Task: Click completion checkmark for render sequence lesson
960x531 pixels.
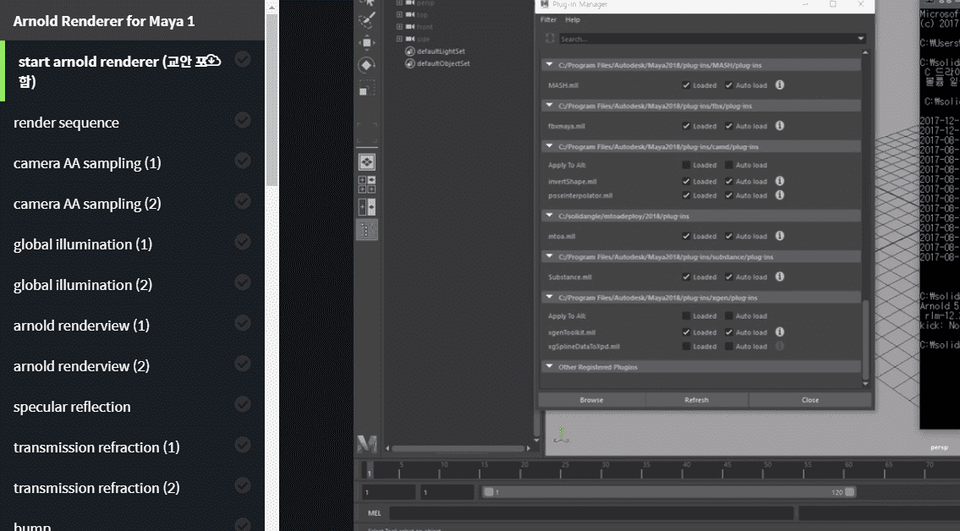Action: point(243,120)
